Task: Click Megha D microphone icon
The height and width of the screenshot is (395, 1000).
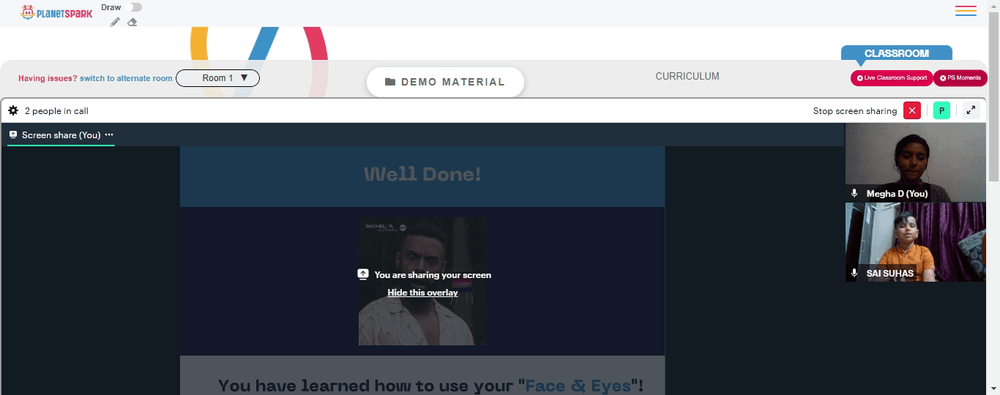Action: click(855, 193)
